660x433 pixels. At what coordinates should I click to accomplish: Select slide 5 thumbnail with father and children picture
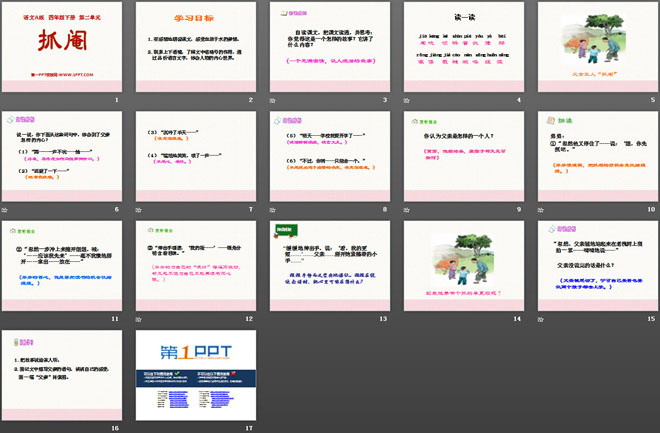[598, 47]
